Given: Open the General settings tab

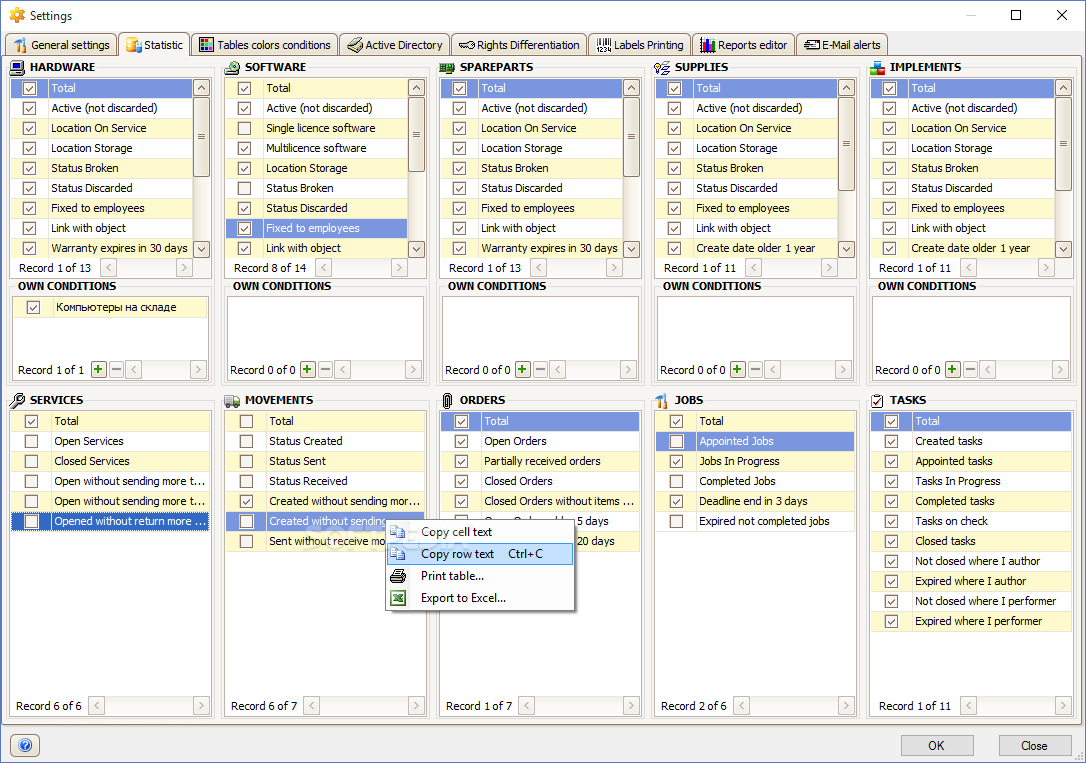Looking at the screenshot, I should [x=62, y=45].
